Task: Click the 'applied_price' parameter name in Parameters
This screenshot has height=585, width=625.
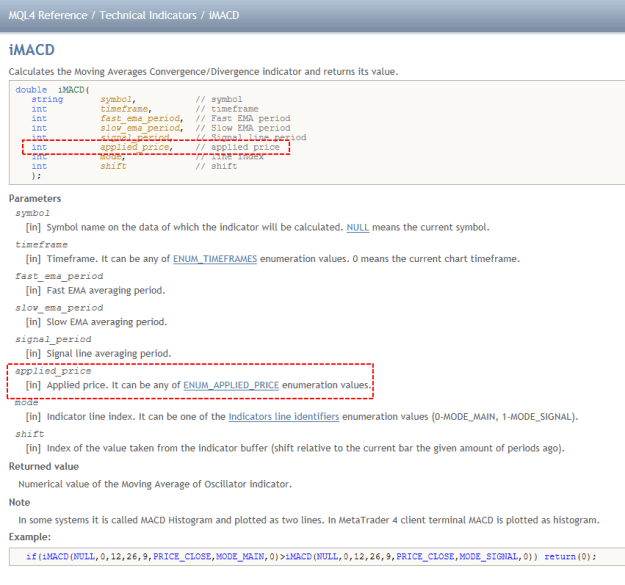Action: 53,371
